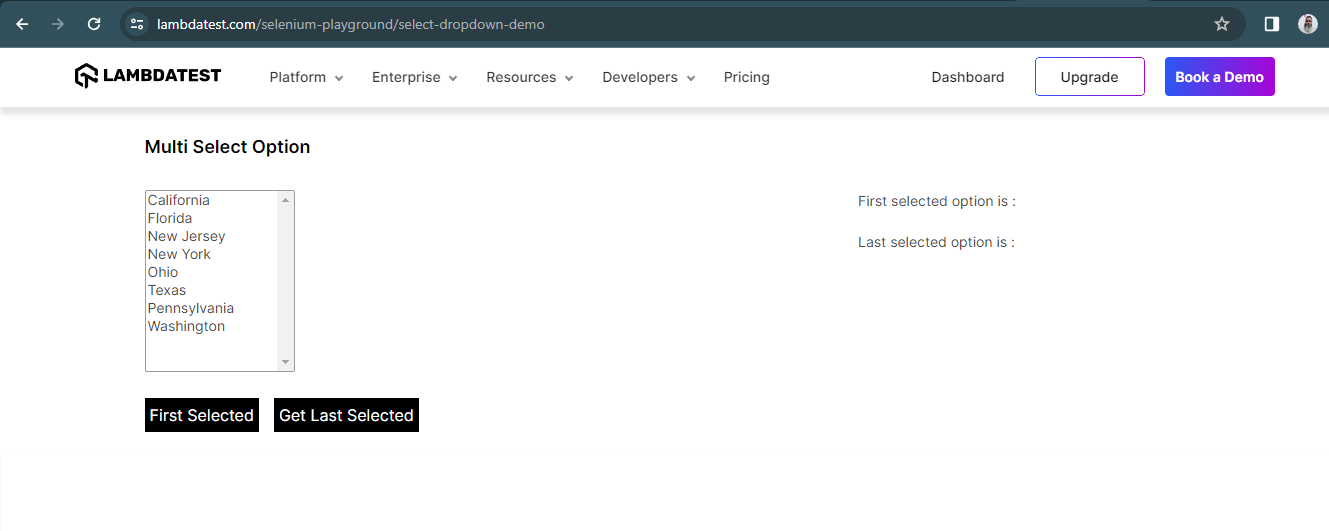Viewport: 1329px width, 531px height.
Task: Go to Dashboard
Action: pyautogui.click(x=968, y=77)
